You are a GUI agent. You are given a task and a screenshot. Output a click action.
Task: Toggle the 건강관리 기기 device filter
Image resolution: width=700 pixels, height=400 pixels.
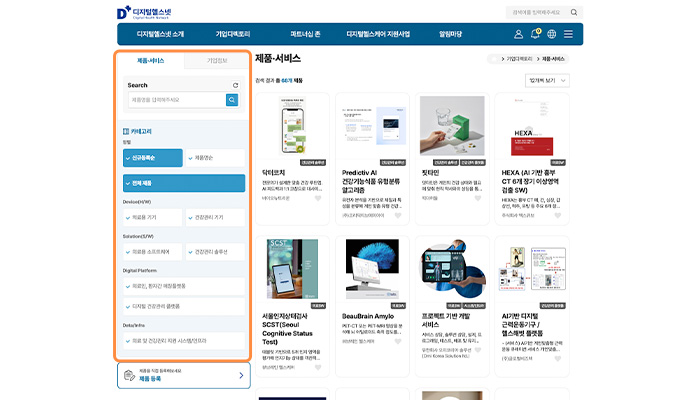[x=215, y=217]
